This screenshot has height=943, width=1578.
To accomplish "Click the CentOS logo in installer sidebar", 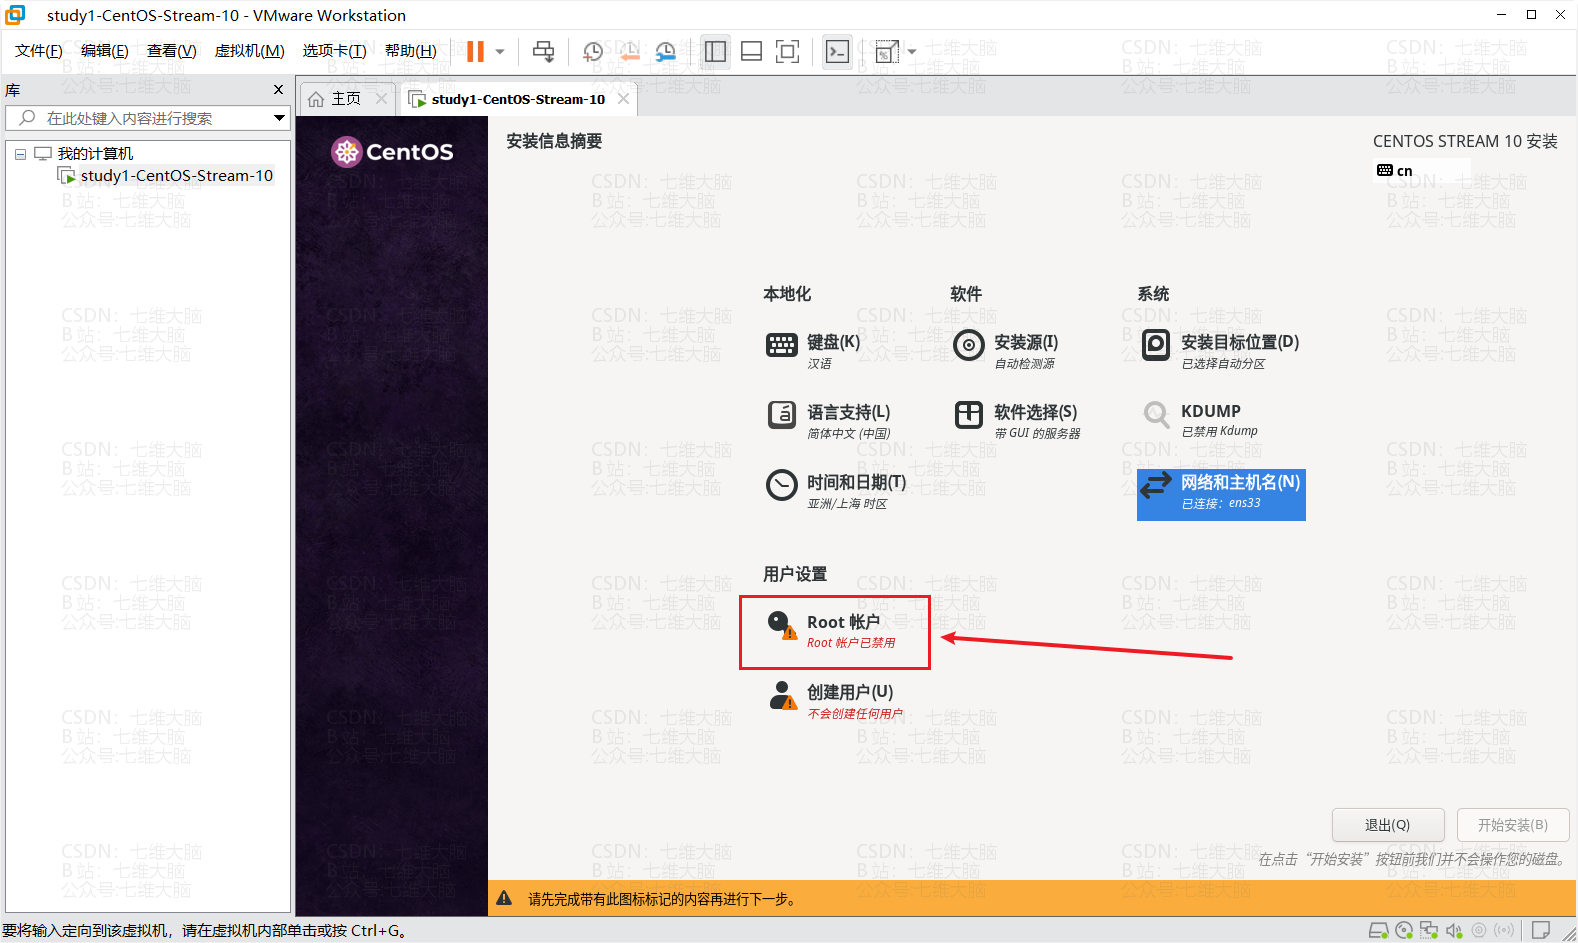I will tap(392, 152).
